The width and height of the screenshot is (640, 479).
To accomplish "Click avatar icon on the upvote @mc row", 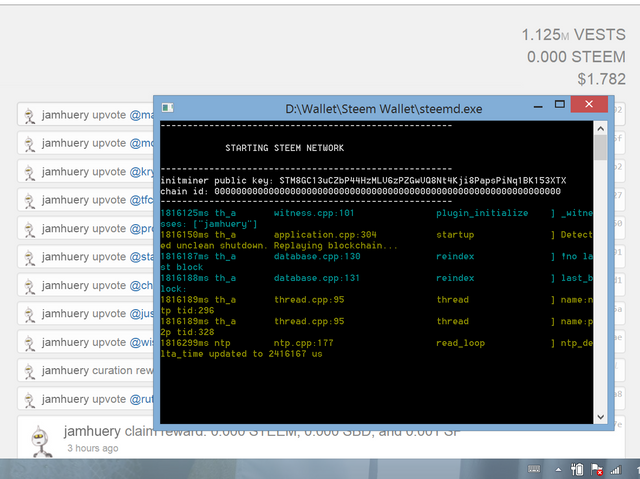I will point(30,144).
